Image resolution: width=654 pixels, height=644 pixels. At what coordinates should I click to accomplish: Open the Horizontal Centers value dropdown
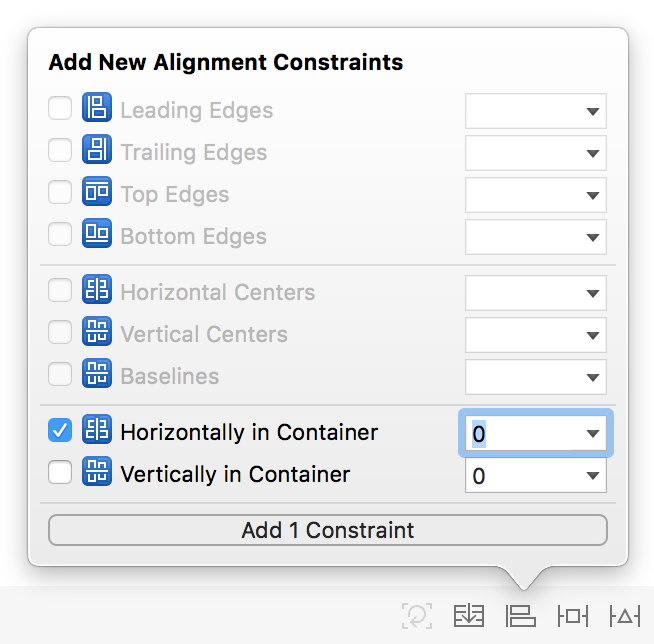(x=593, y=294)
